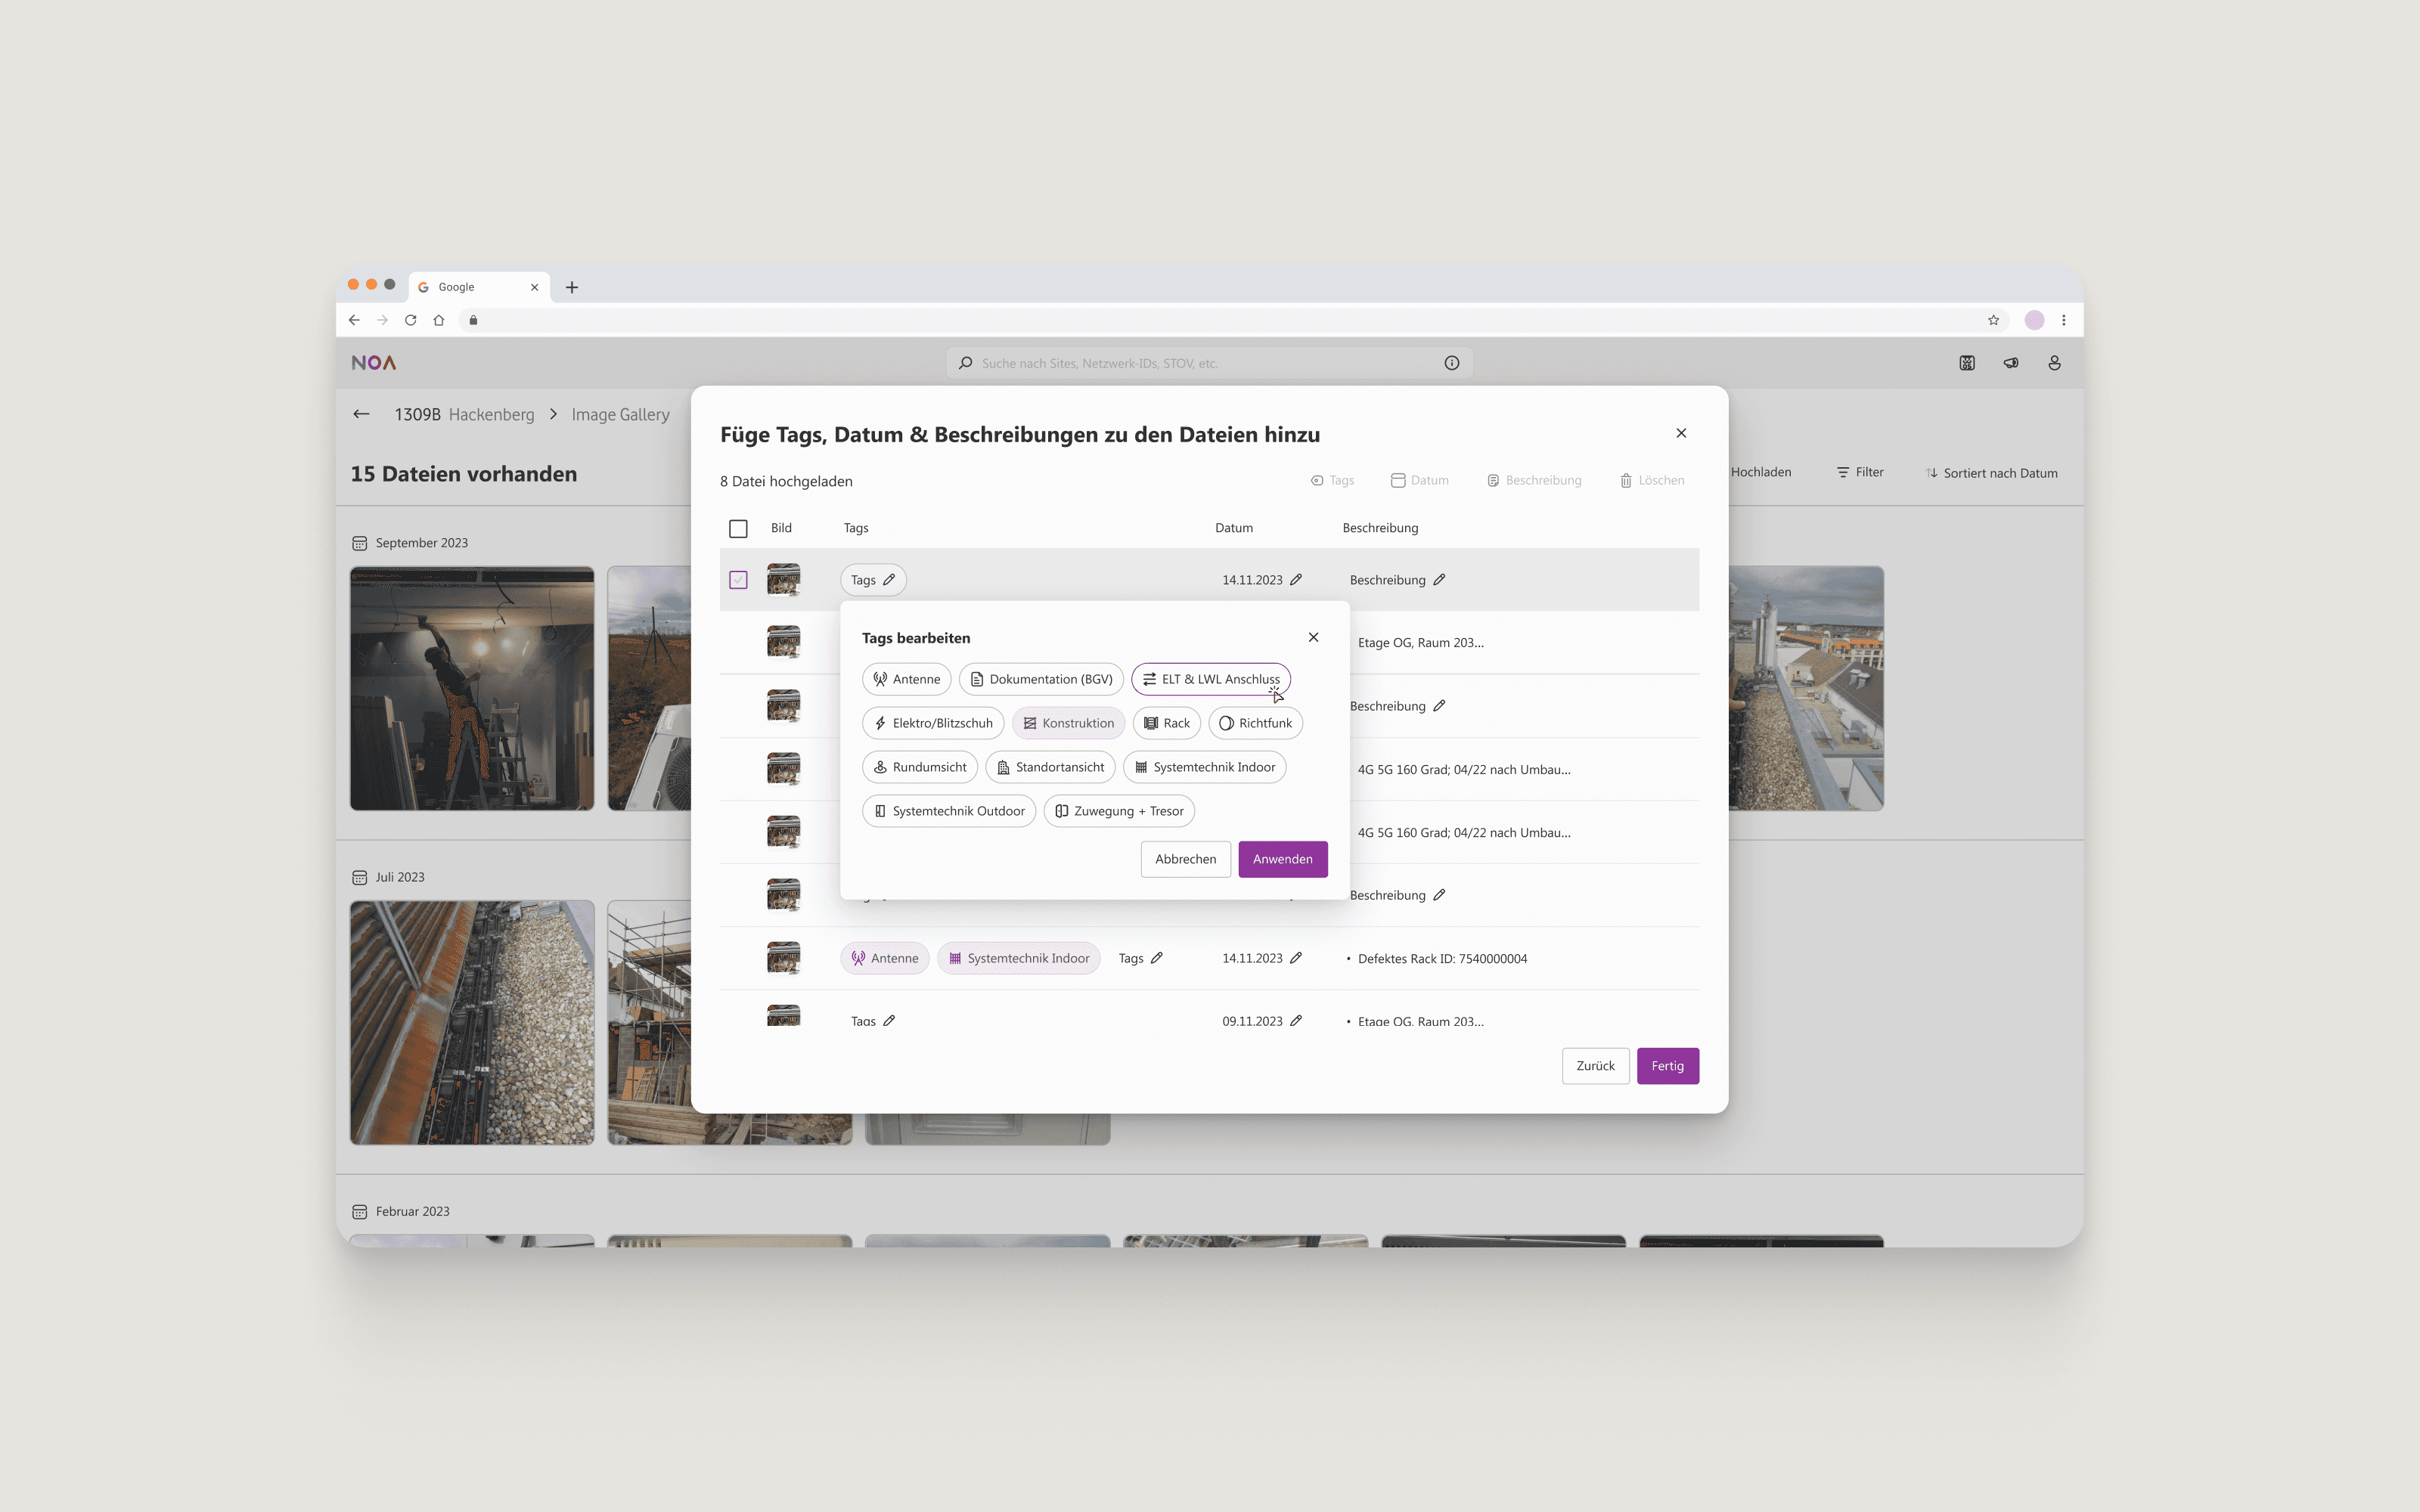The height and width of the screenshot is (1512, 2420).
Task: Toggle Systemtechnik Indoor chip in Tags bearbeiten popup
Action: [x=1205, y=767]
